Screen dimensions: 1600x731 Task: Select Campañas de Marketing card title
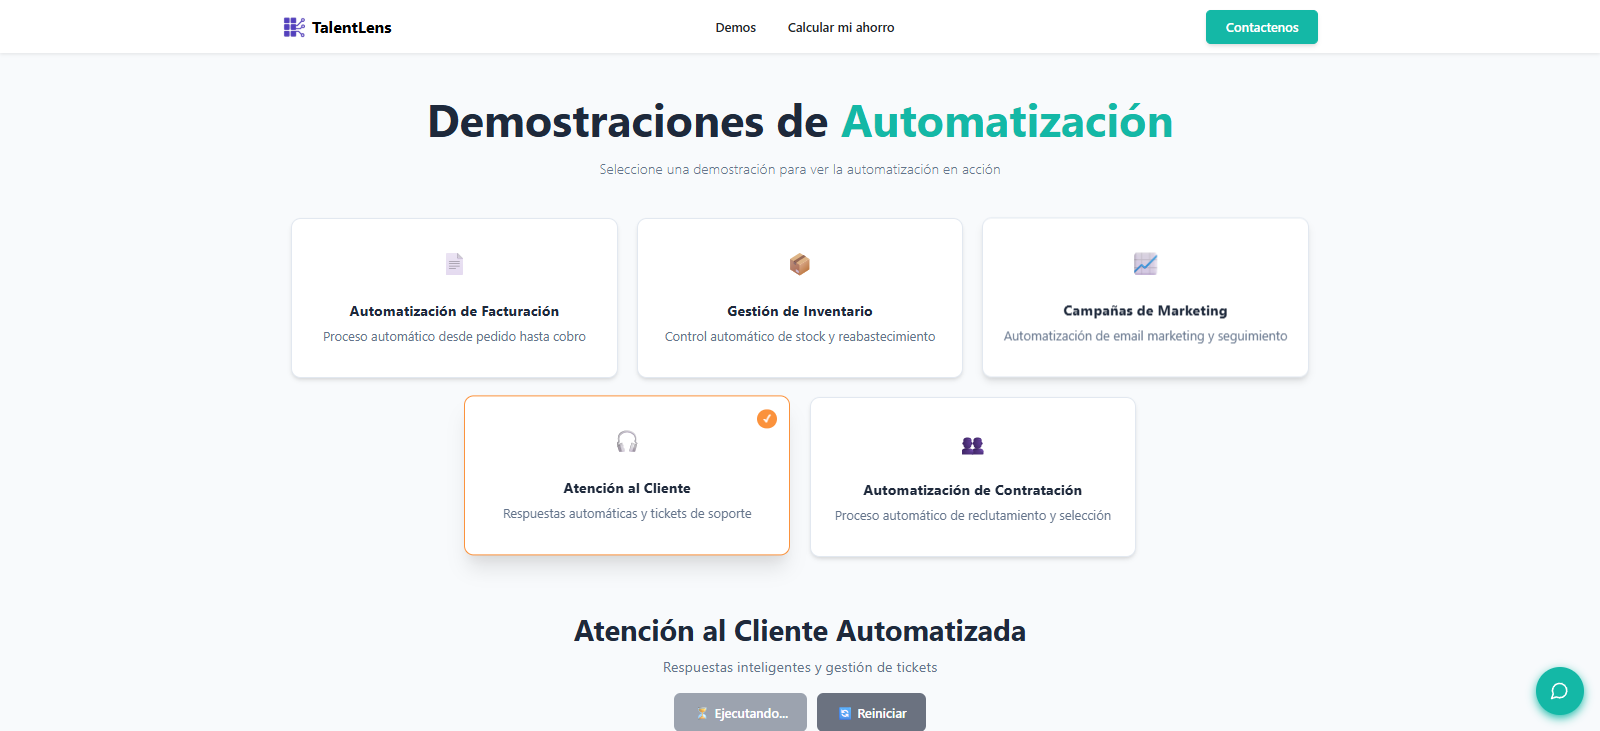point(1145,311)
